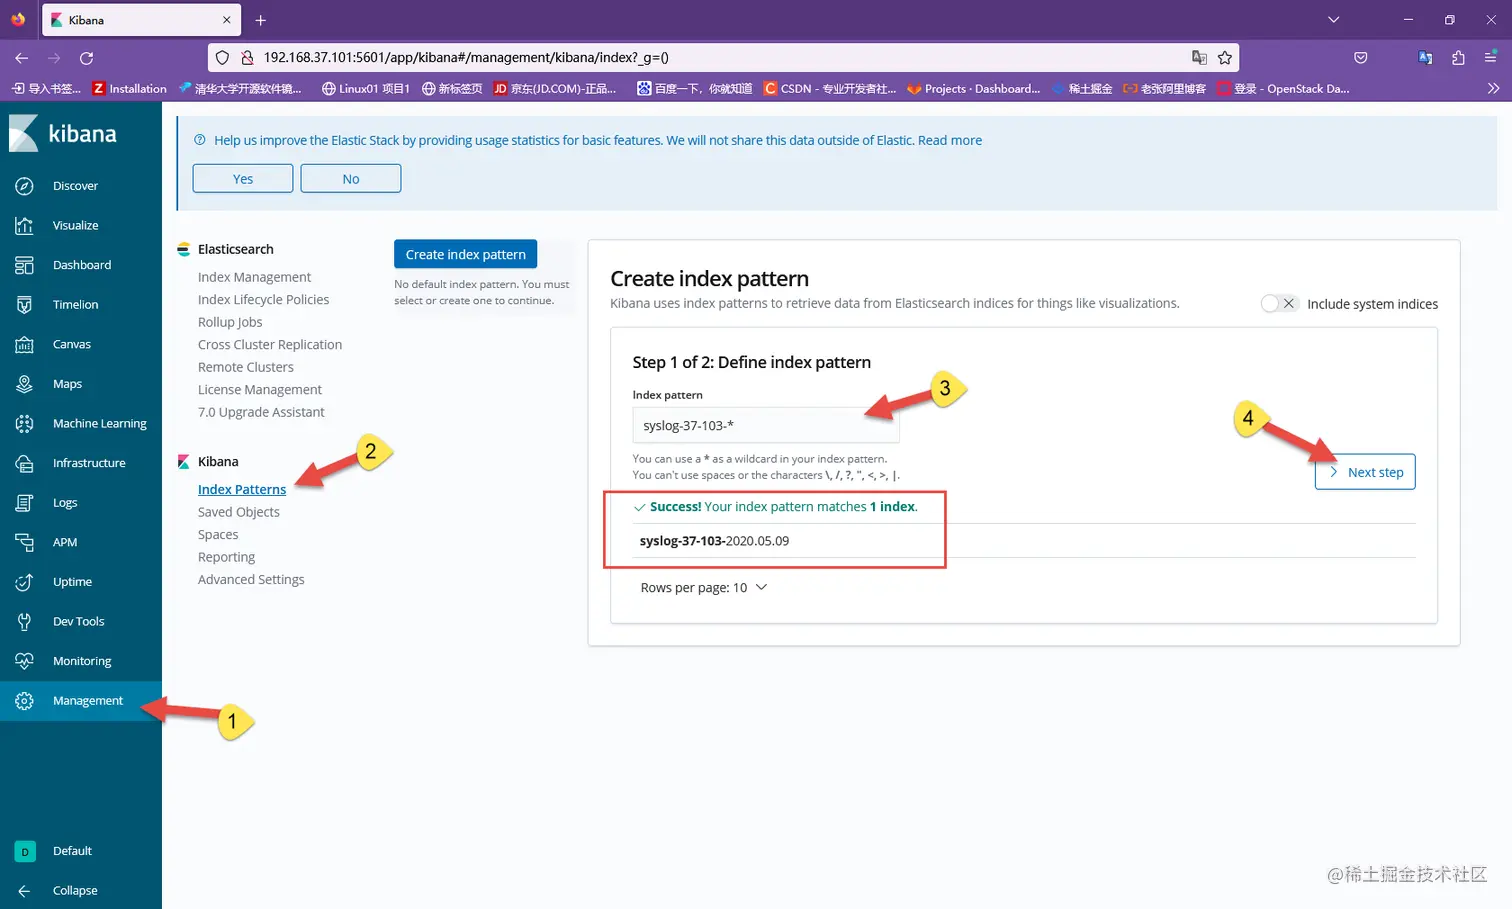Open the Installation bookmark
The height and width of the screenshot is (909, 1512).
coord(130,88)
